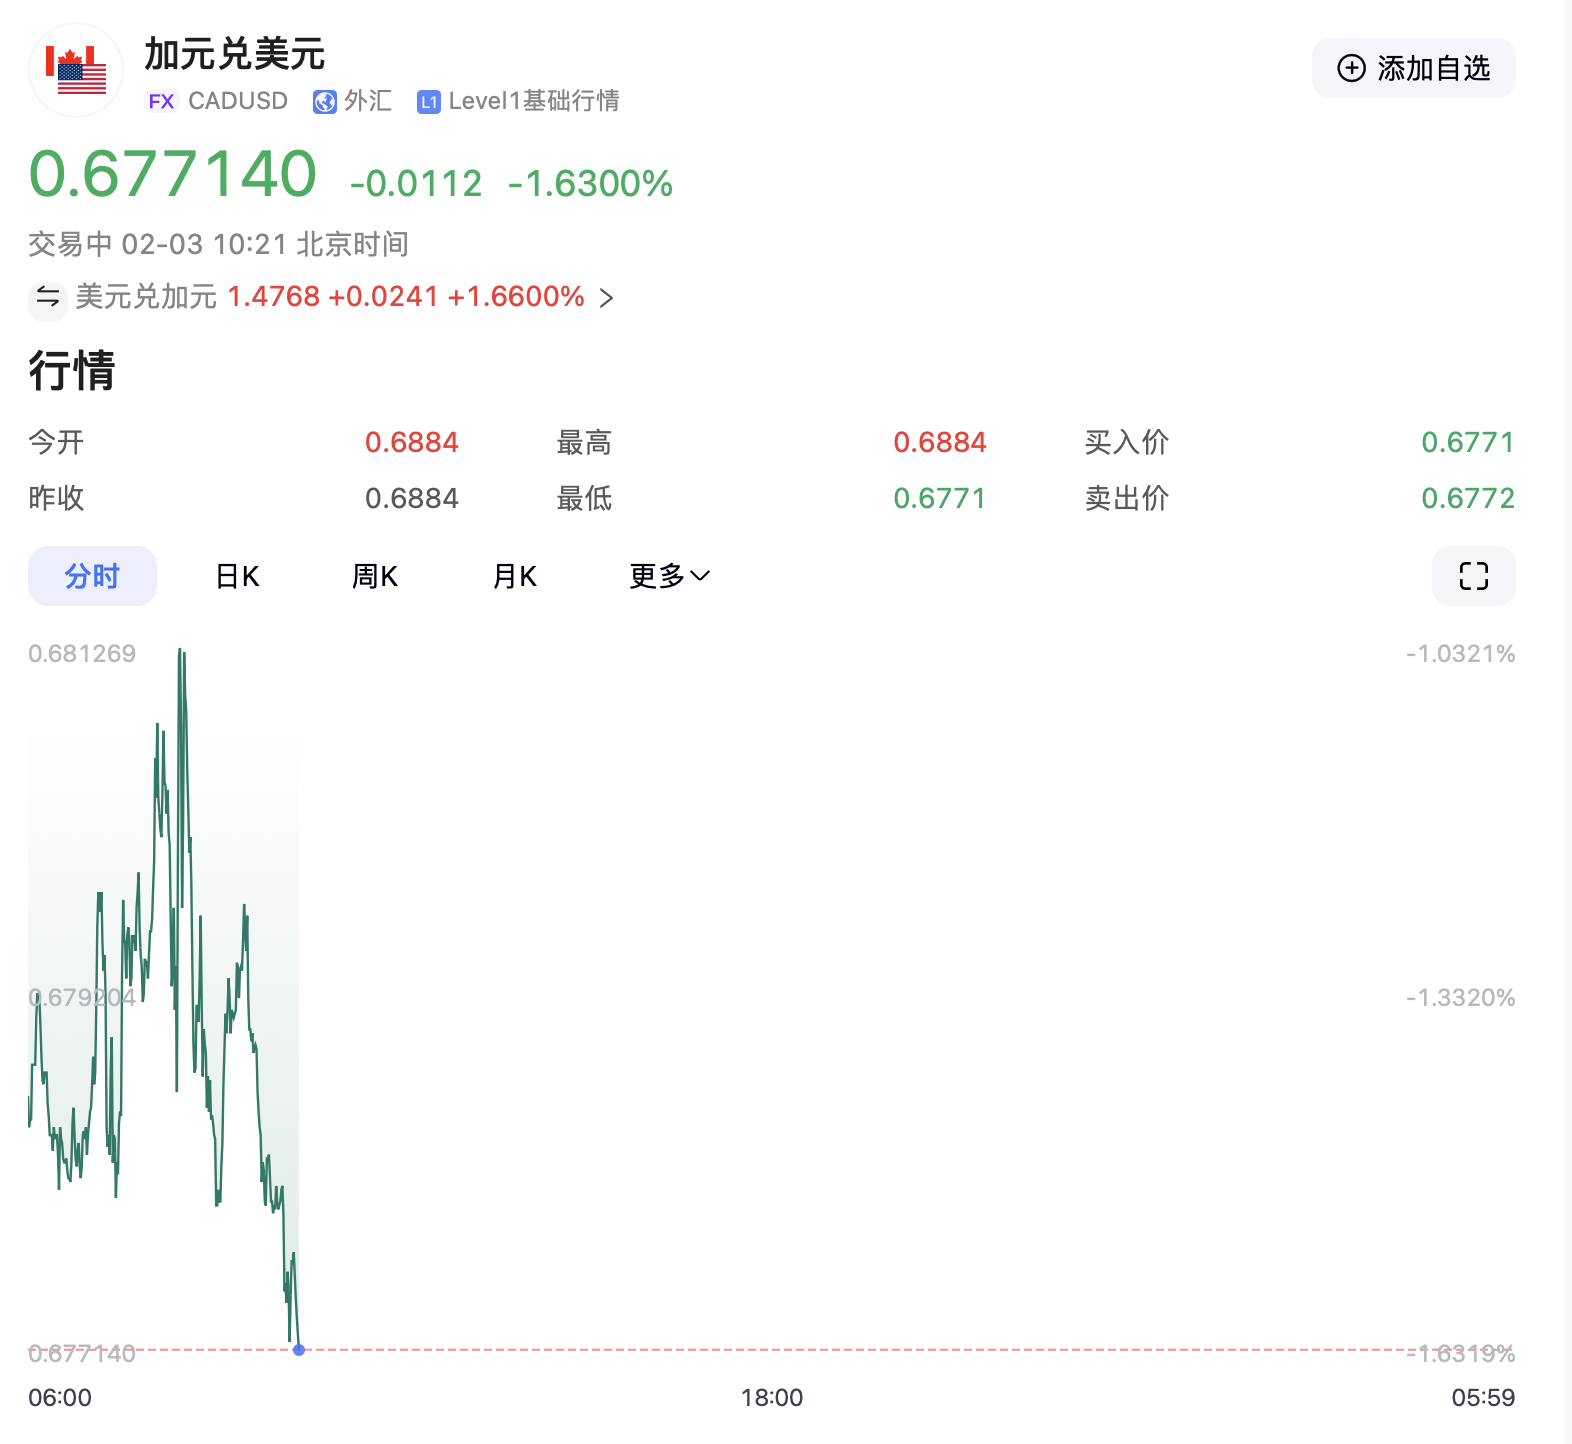
Task: Click the swap arrows currency icon
Action: pos(48,297)
